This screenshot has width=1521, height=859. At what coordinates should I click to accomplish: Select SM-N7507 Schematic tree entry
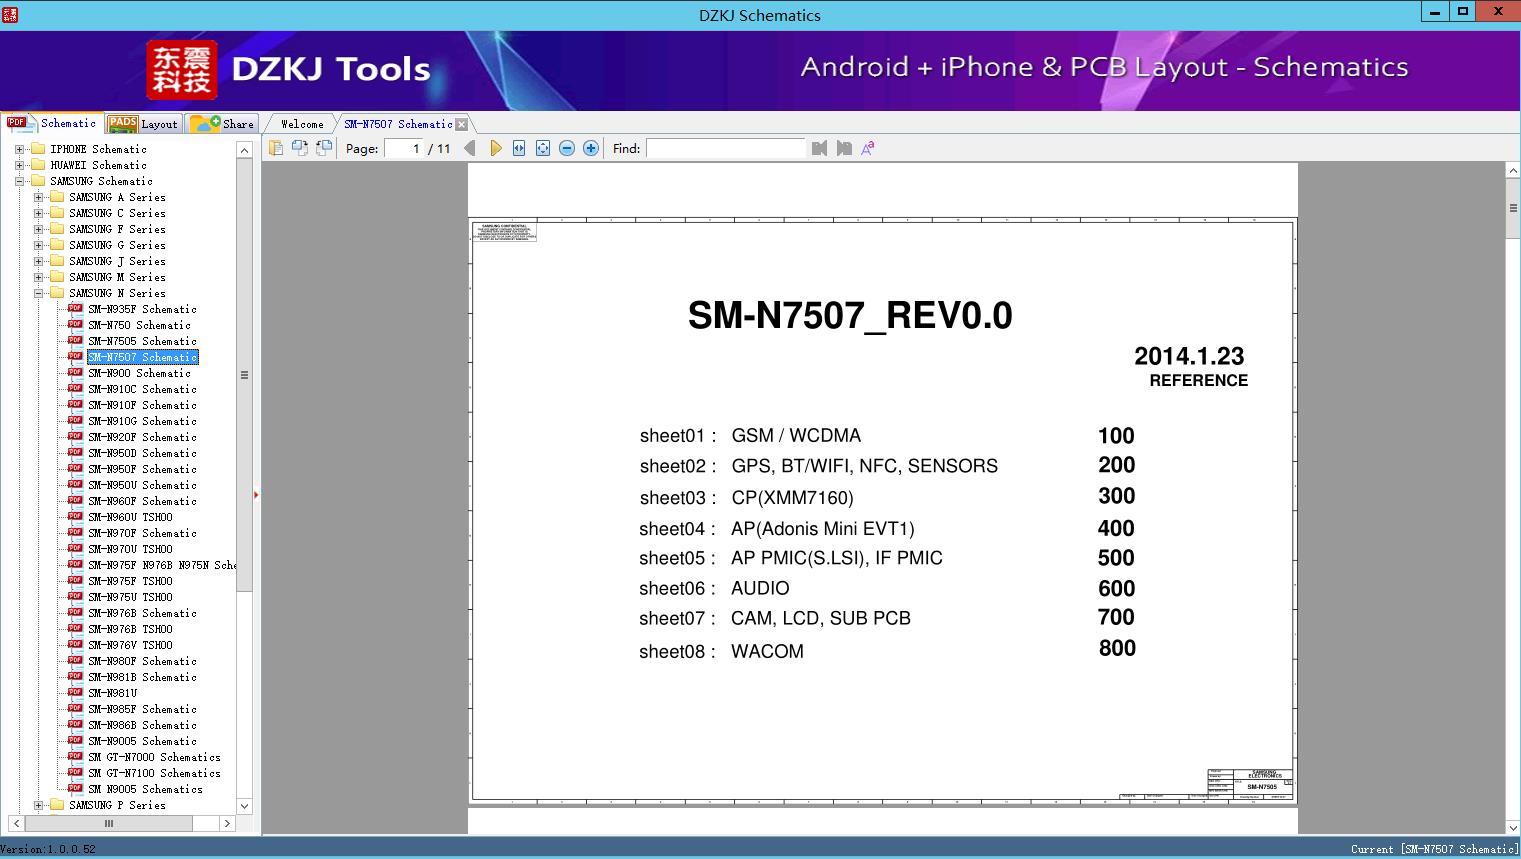pyautogui.click(x=142, y=357)
